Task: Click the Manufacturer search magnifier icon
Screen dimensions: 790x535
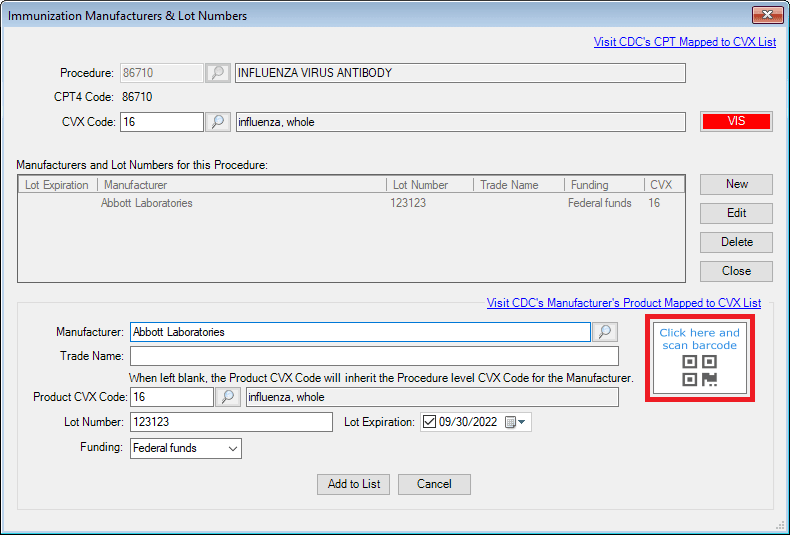Action: pyautogui.click(x=605, y=332)
